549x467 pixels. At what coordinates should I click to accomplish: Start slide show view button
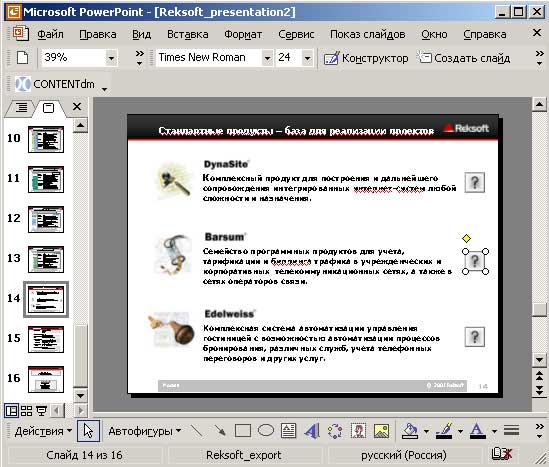[x=41, y=410]
